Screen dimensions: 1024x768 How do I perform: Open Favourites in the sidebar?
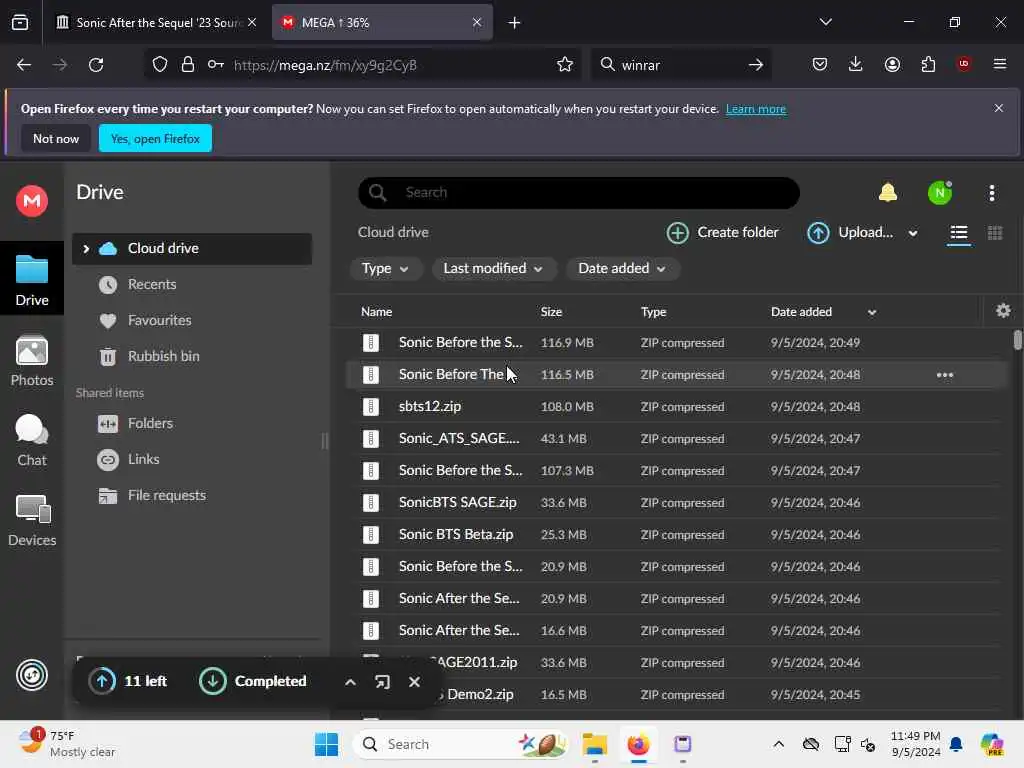pyautogui.click(x=159, y=321)
